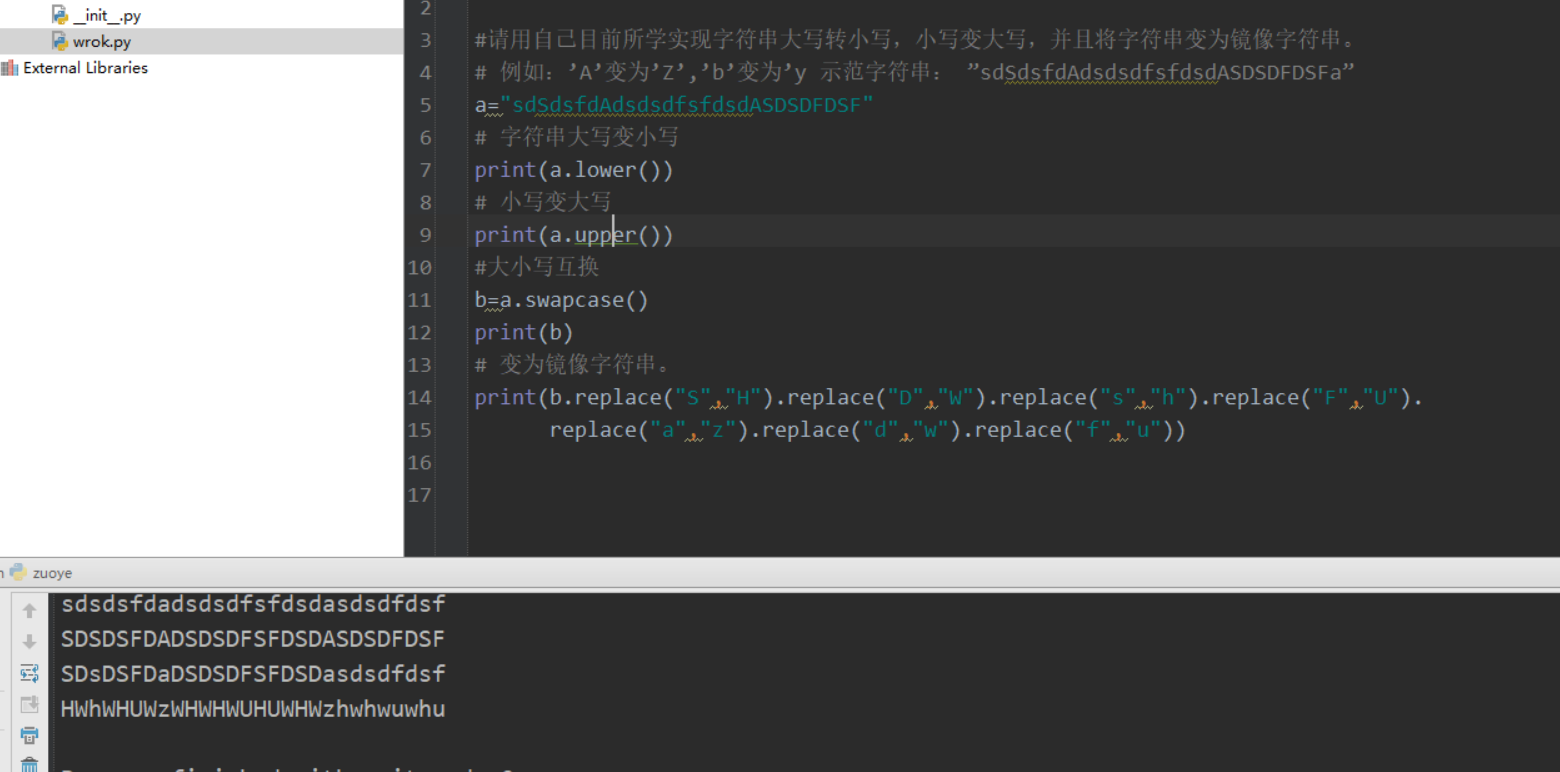The height and width of the screenshot is (772, 1560).
Task: Toggle soft-wrap in the run console
Action: pos(29,673)
